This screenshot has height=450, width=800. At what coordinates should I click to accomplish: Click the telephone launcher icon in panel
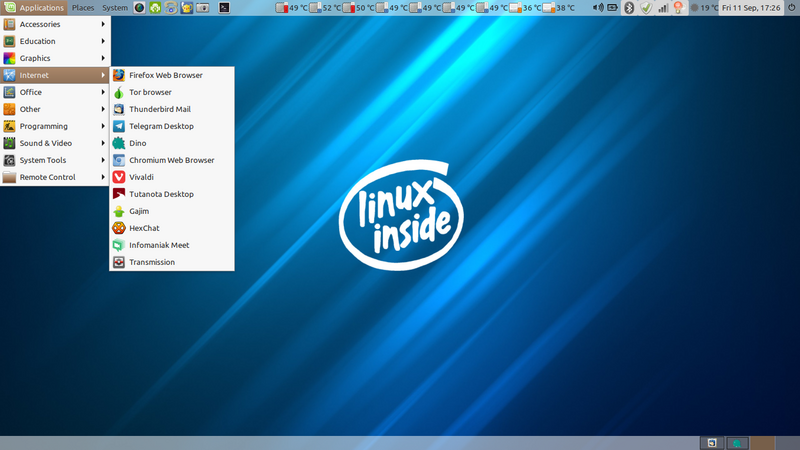coord(171,8)
